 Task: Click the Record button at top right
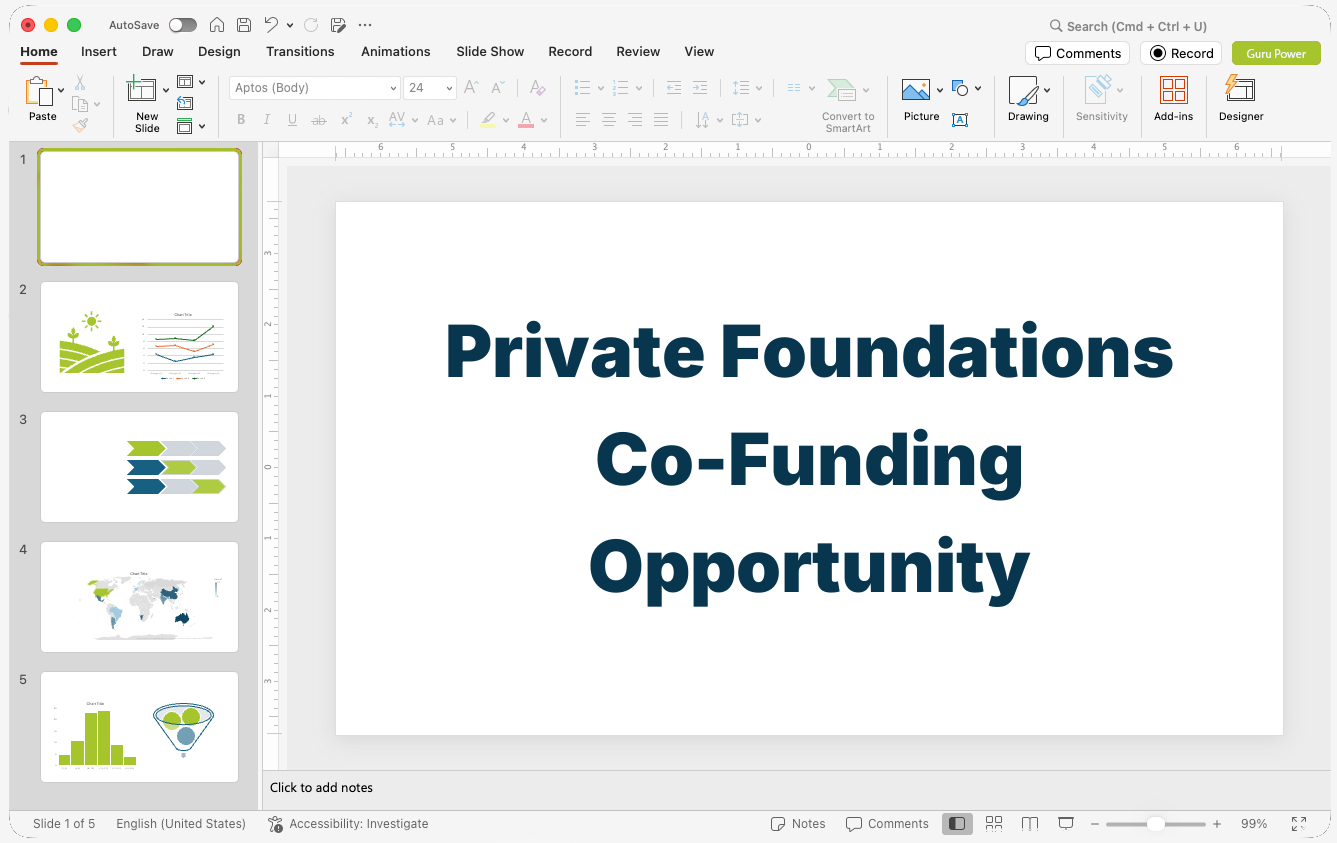(1181, 53)
